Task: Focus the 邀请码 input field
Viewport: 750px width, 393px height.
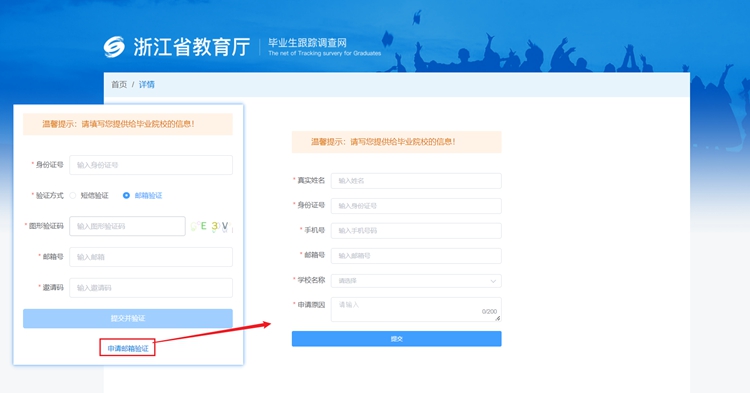Action: 151,288
